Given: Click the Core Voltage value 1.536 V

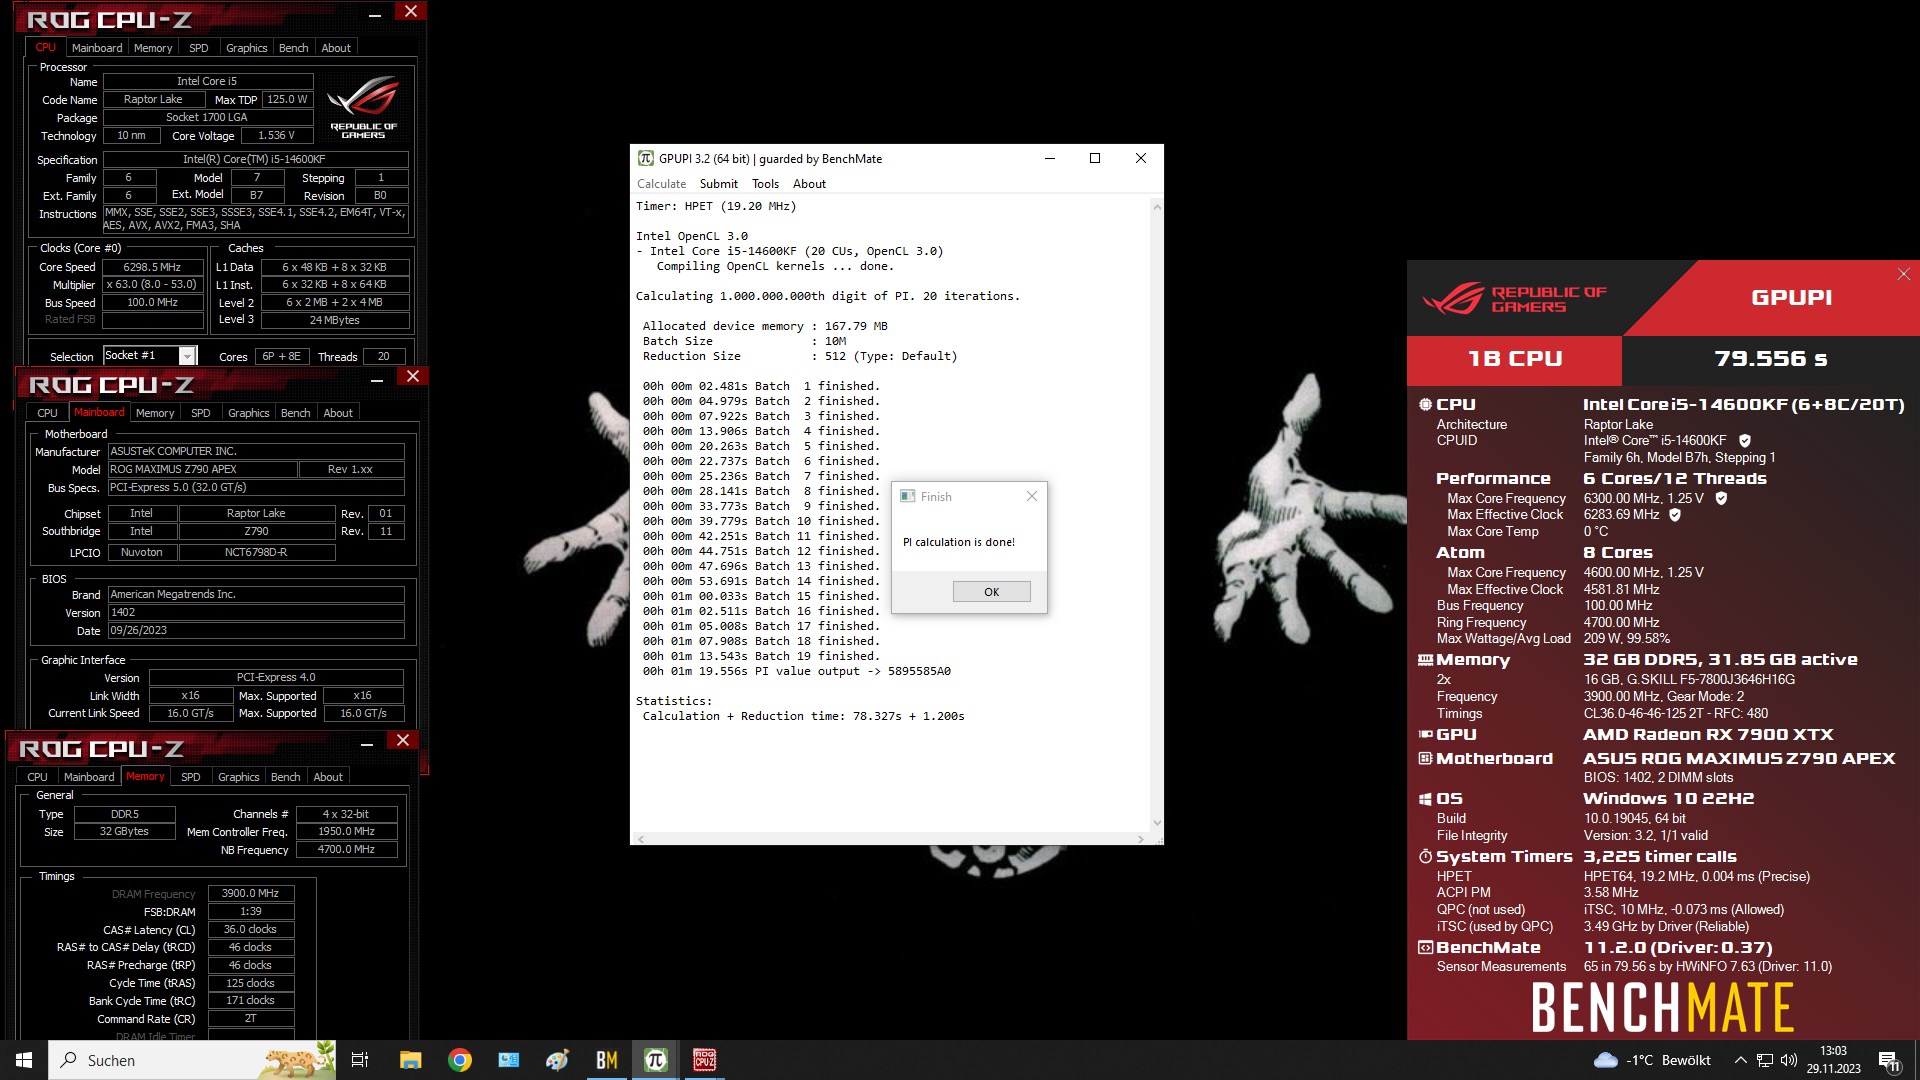Looking at the screenshot, I should point(277,136).
